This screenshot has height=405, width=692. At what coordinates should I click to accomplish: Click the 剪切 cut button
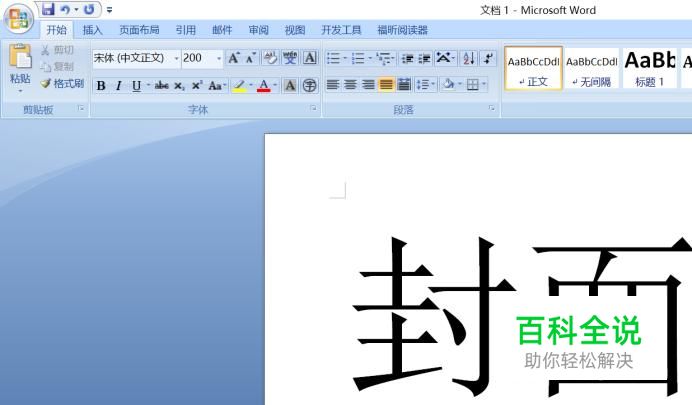(x=57, y=50)
